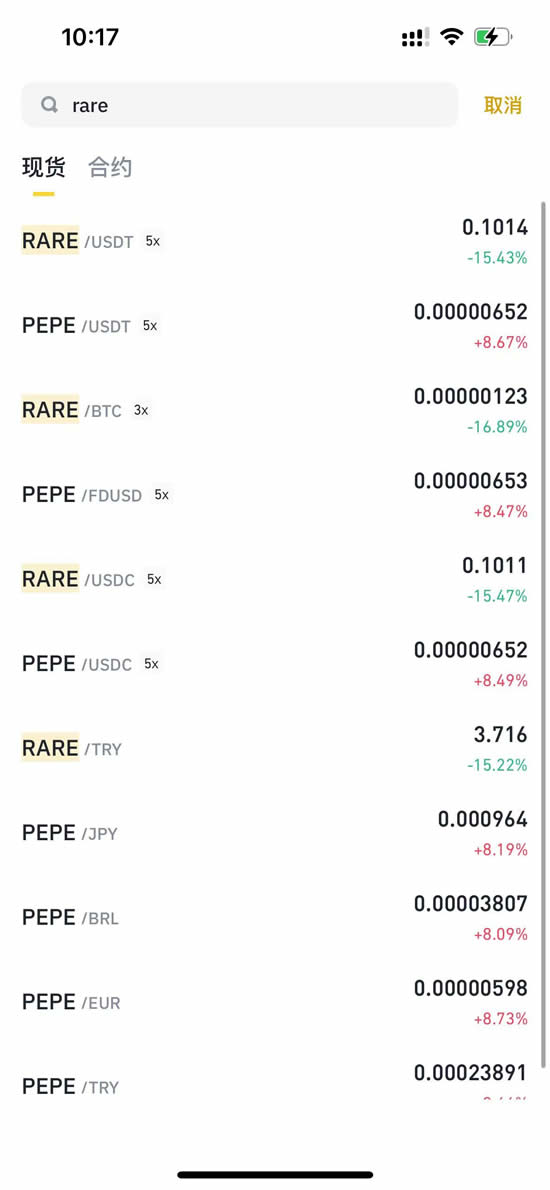The image size is (550, 1190).
Task: Select the PEPE/EUR price 0.00000598
Action: (470, 988)
